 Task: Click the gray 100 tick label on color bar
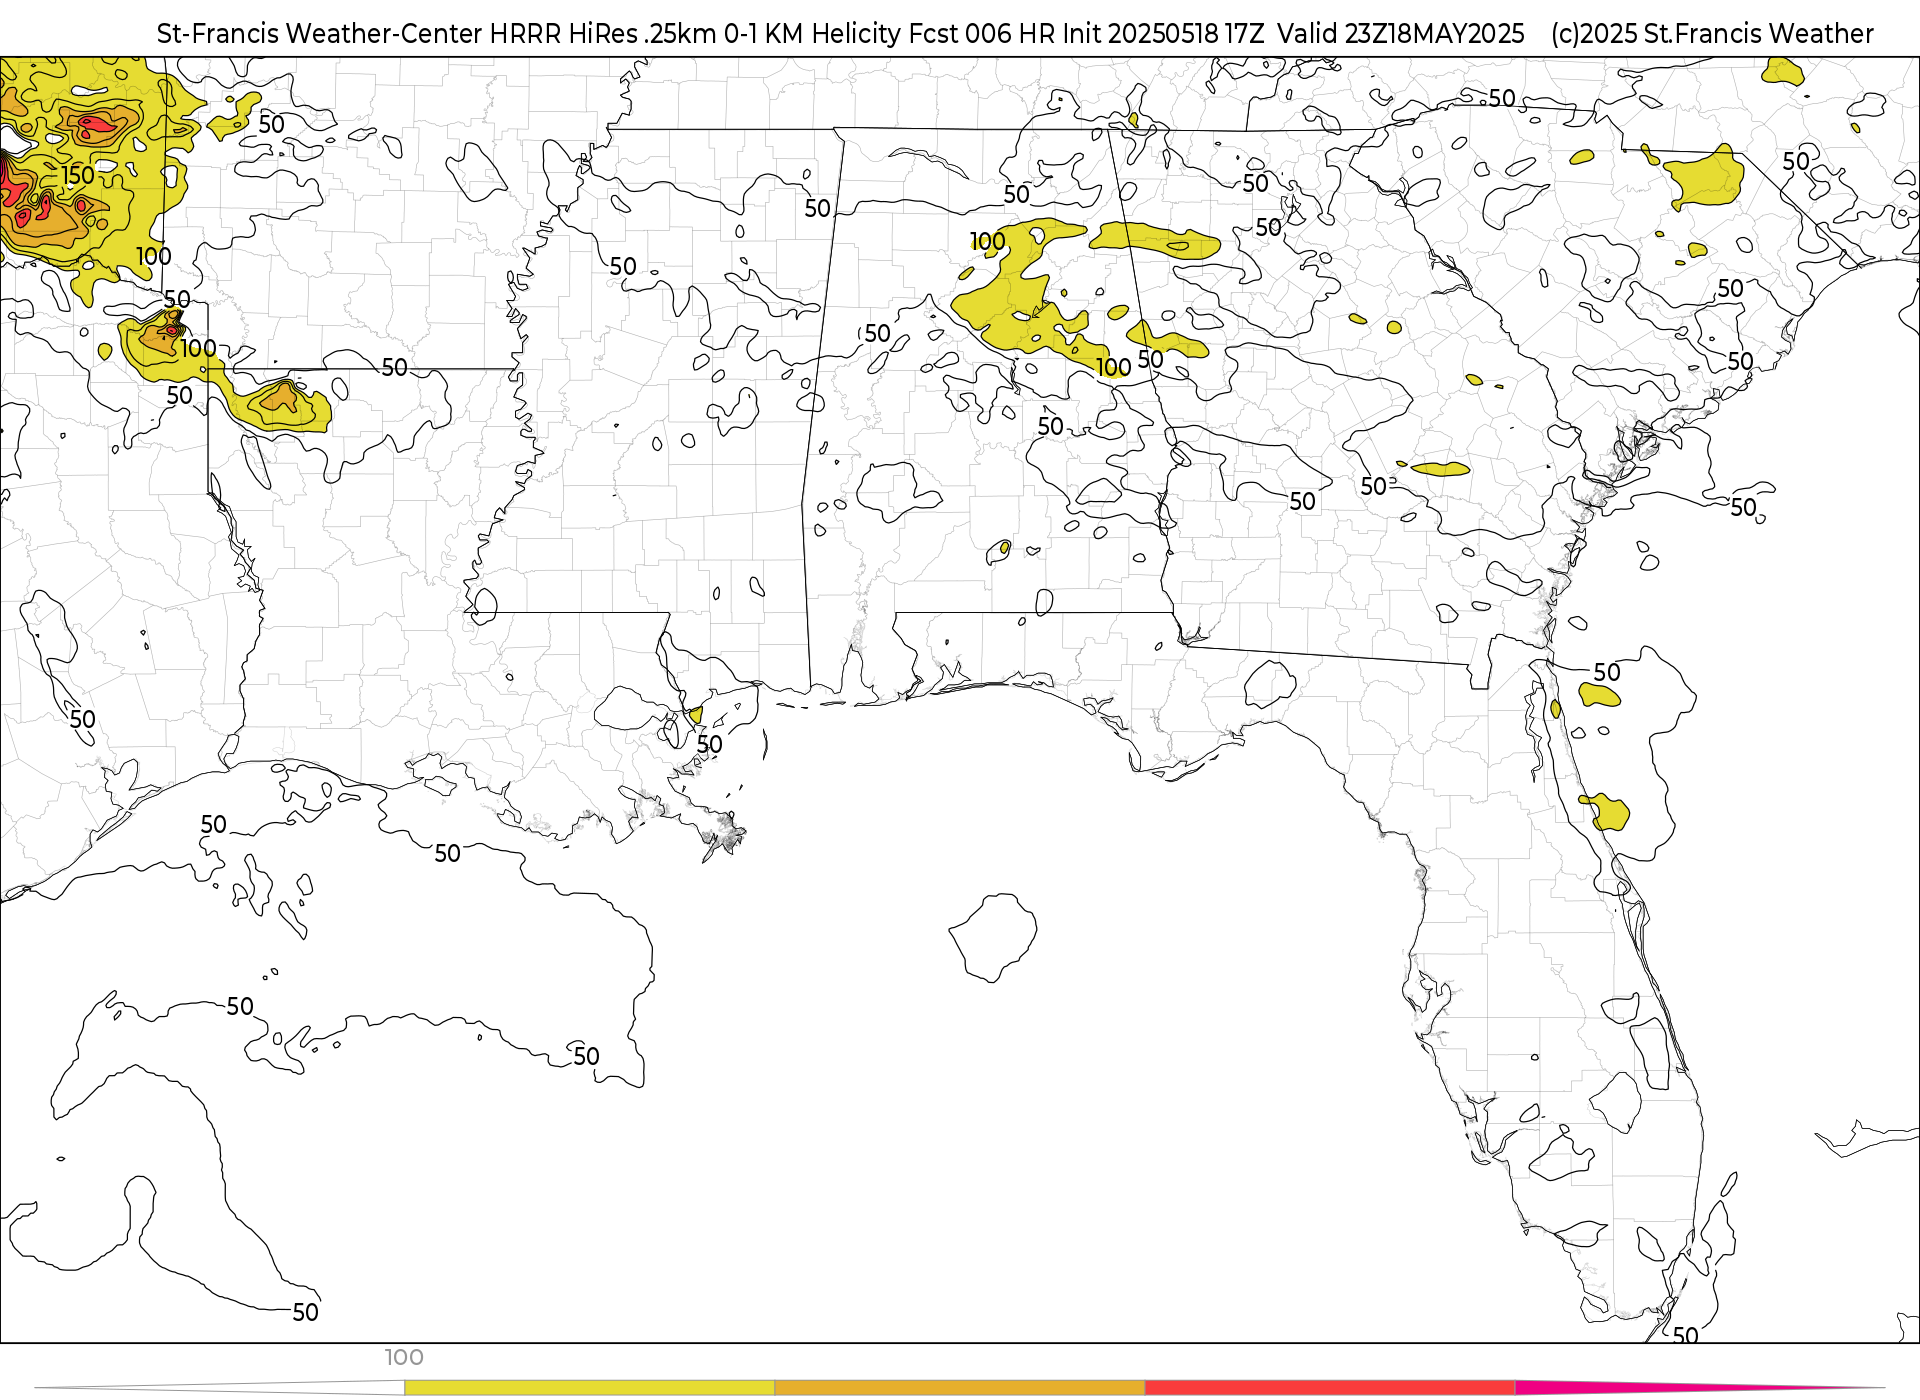pos(404,1357)
